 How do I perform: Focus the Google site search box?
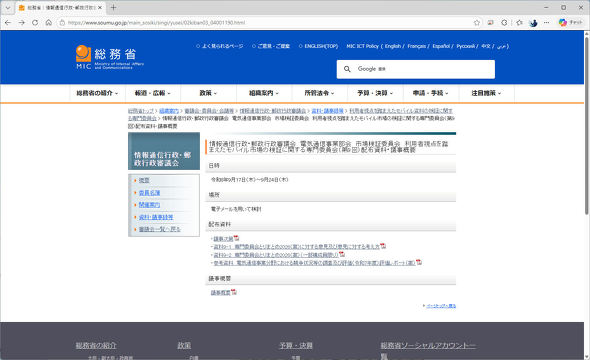[x=415, y=69]
